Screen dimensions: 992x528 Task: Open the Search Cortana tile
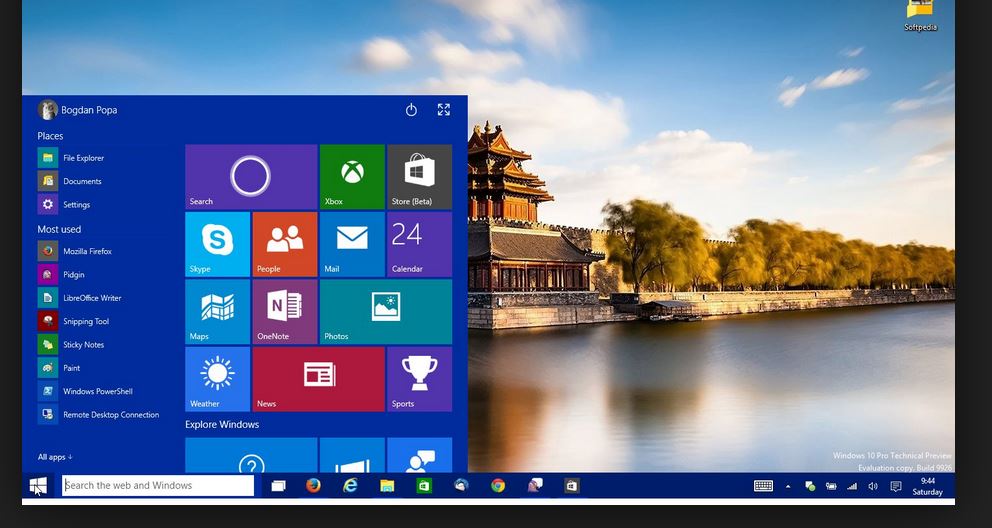[x=251, y=176]
